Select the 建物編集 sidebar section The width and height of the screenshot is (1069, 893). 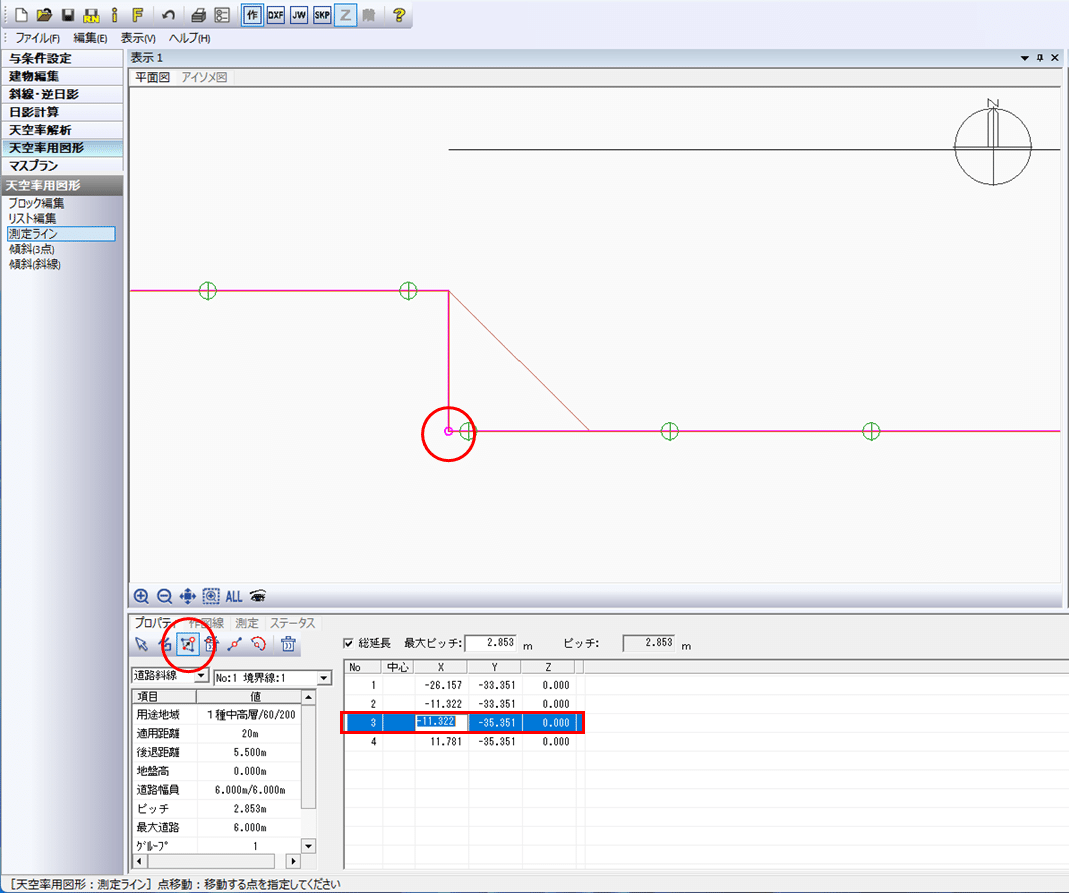point(62,76)
